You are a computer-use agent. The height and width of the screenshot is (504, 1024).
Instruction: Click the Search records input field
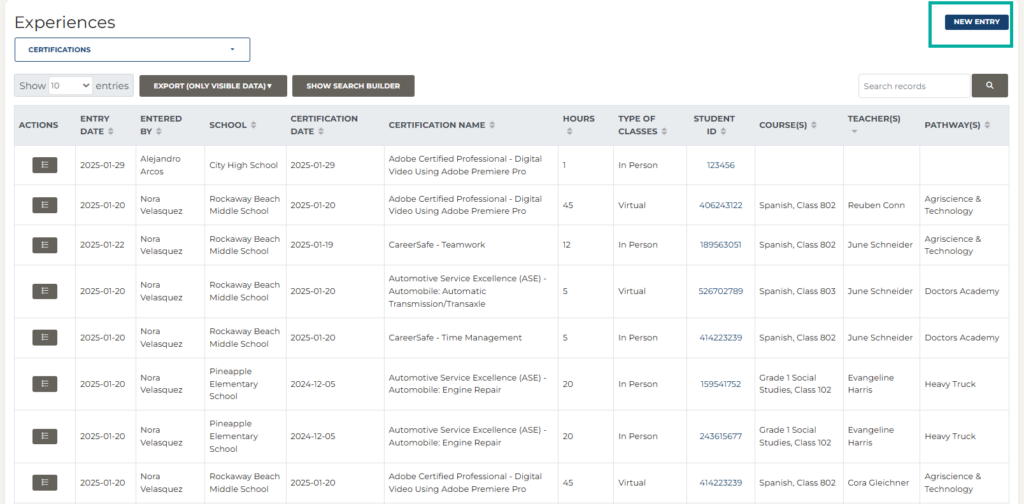[914, 86]
